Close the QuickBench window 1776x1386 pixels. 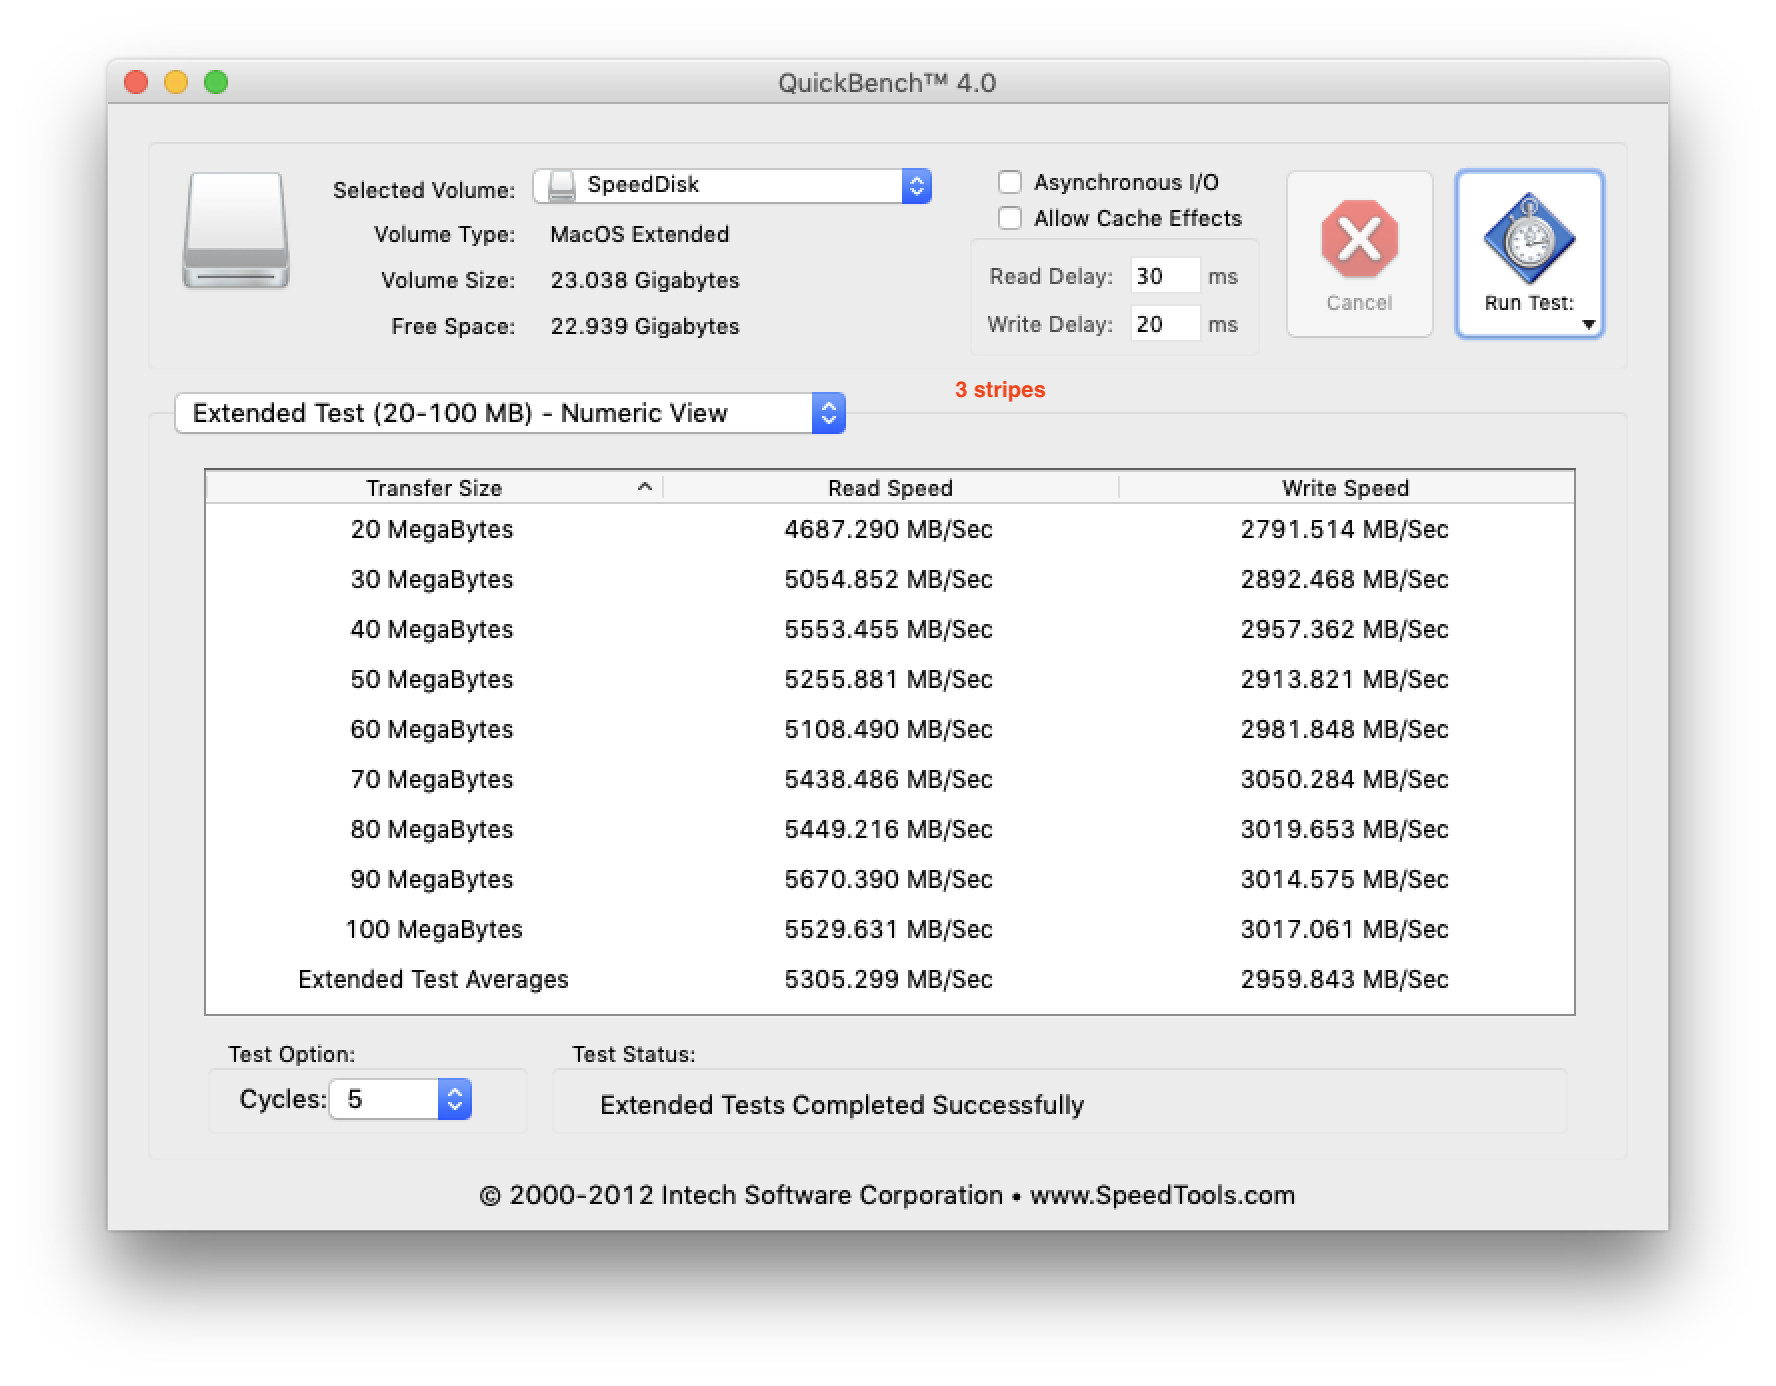136,82
